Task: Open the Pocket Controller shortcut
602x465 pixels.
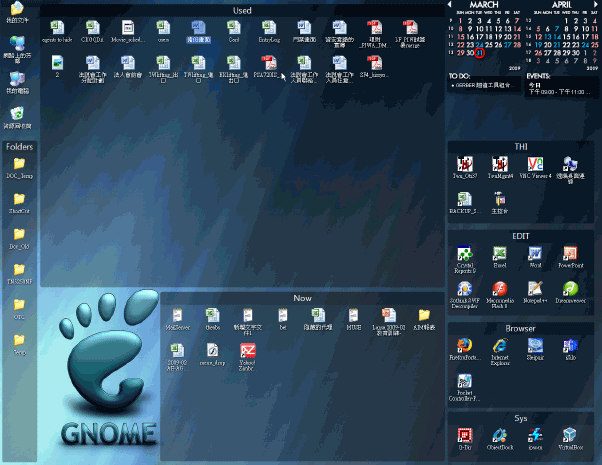Action: tap(465, 387)
